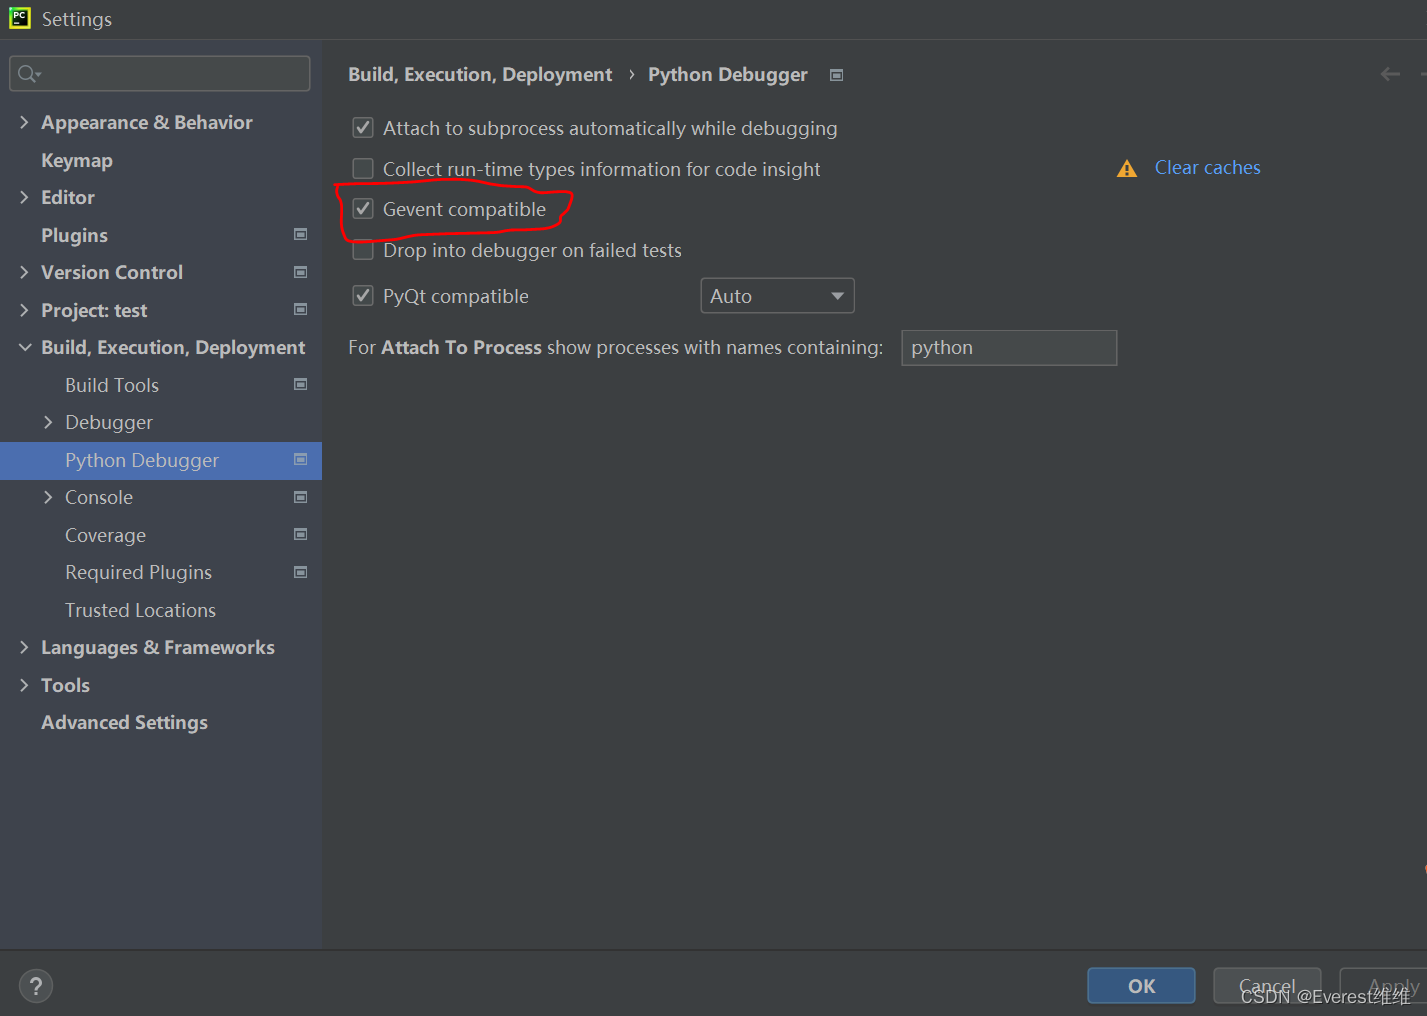Click the Cancel button
The height and width of the screenshot is (1016, 1427).
pyautogui.click(x=1267, y=986)
